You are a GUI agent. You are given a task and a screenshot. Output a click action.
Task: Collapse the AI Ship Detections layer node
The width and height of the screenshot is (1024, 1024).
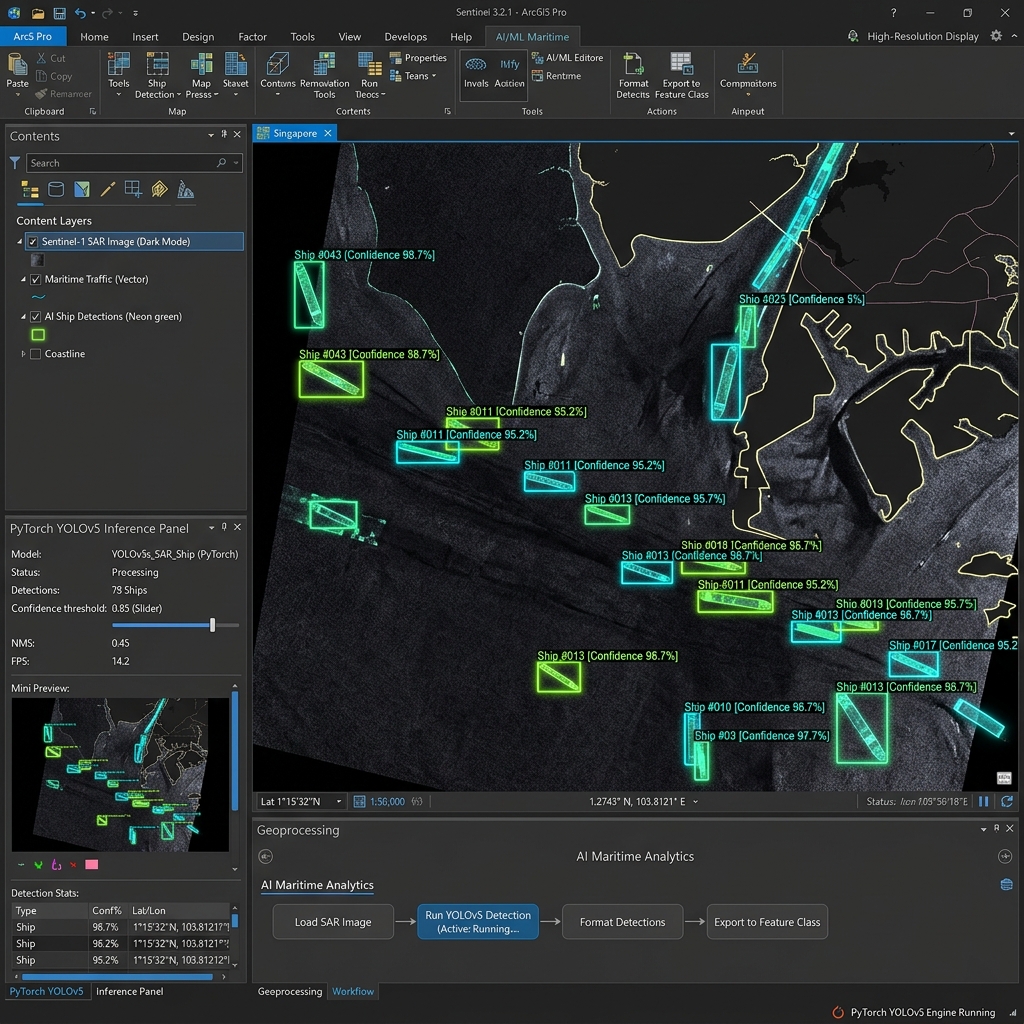click(23, 317)
